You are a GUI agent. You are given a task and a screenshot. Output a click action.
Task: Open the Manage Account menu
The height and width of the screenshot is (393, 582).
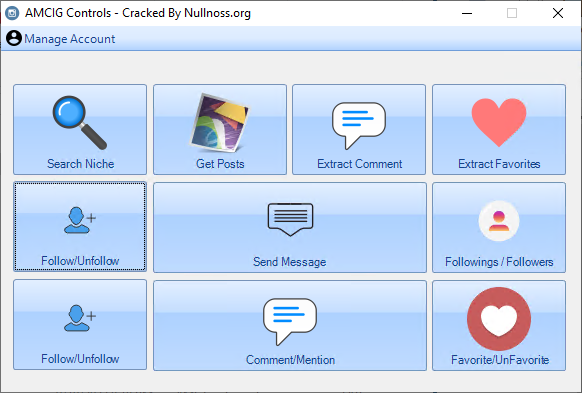coord(61,39)
